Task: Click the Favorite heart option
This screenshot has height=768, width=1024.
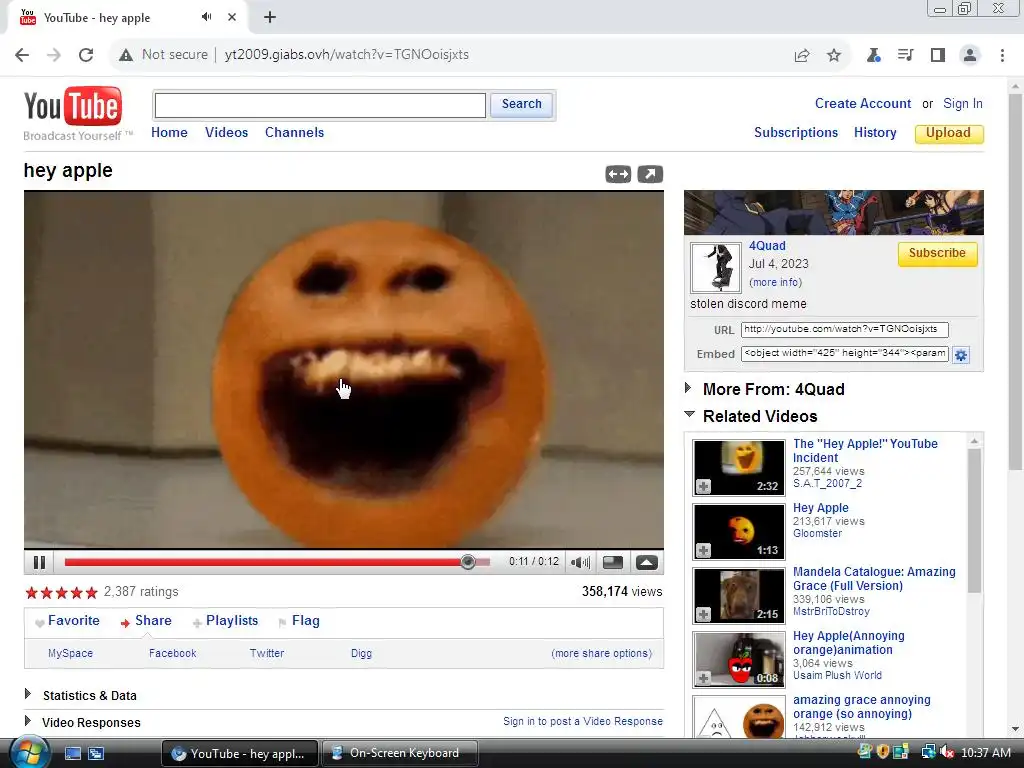Action: (67, 620)
